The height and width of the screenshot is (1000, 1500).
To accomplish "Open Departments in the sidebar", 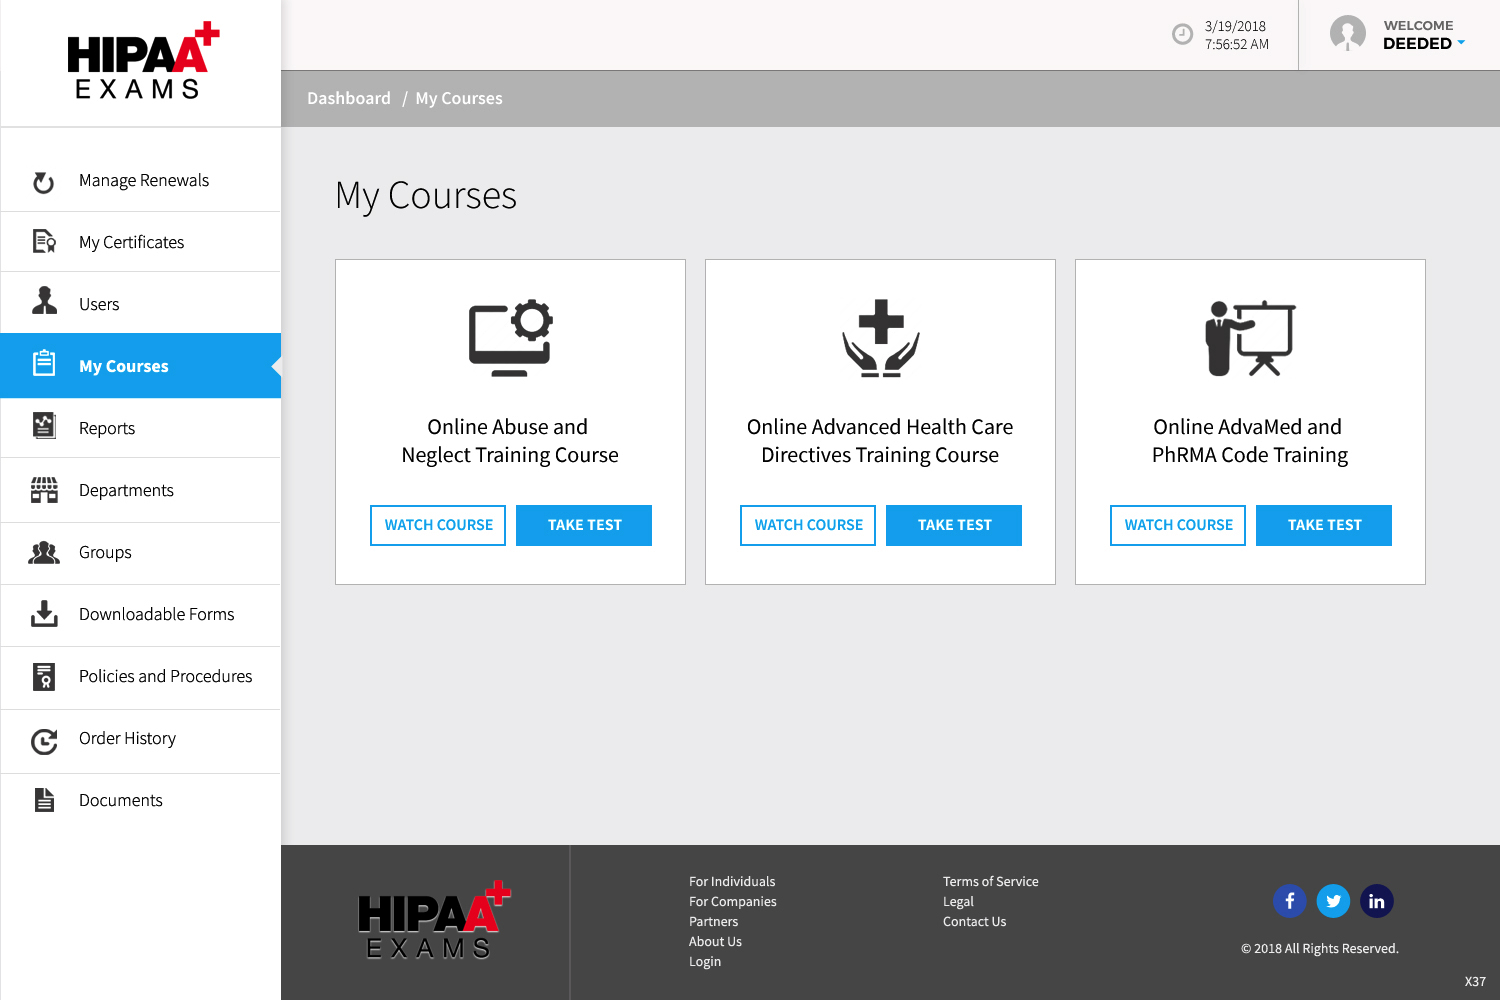I will [x=141, y=490].
